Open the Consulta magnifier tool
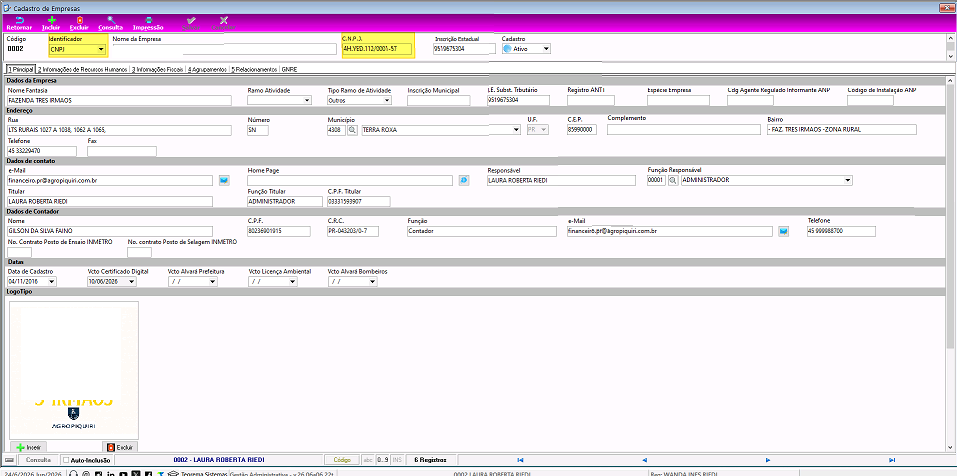This screenshot has width=957, height=476. [111, 20]
